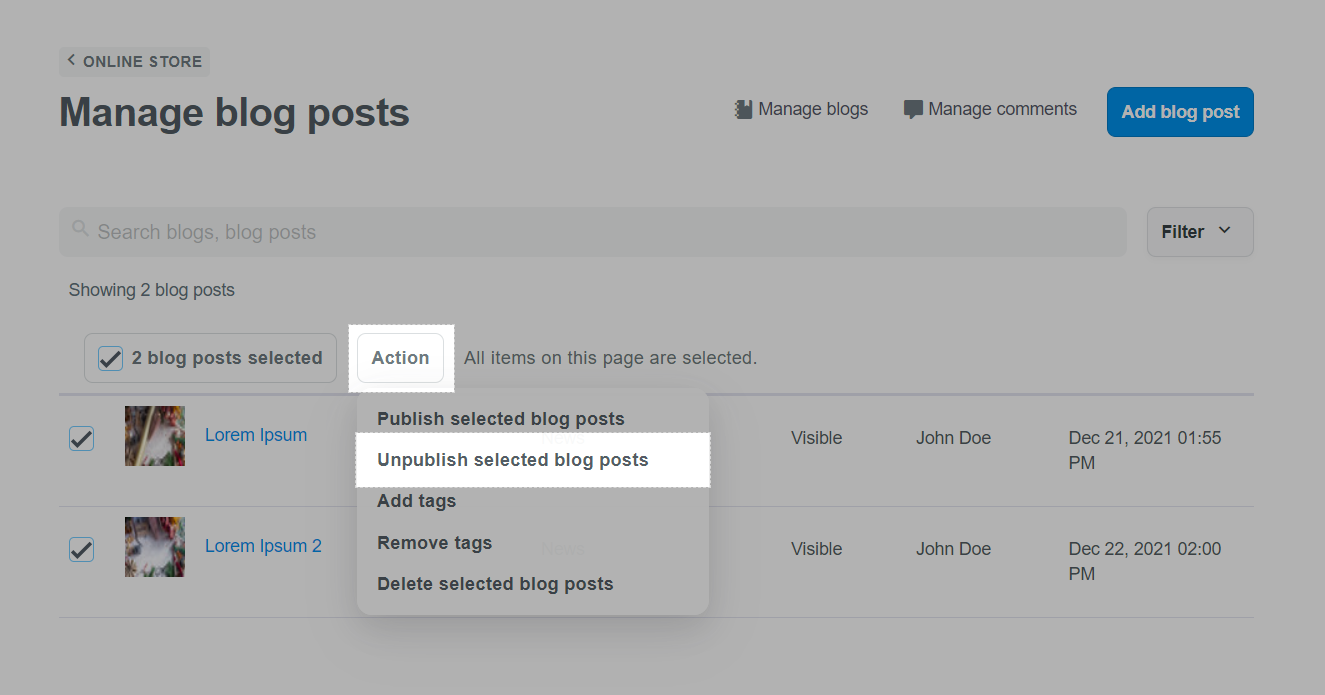
Task: Open the Lorem Ipsum post link
Action: click(256, 435)
